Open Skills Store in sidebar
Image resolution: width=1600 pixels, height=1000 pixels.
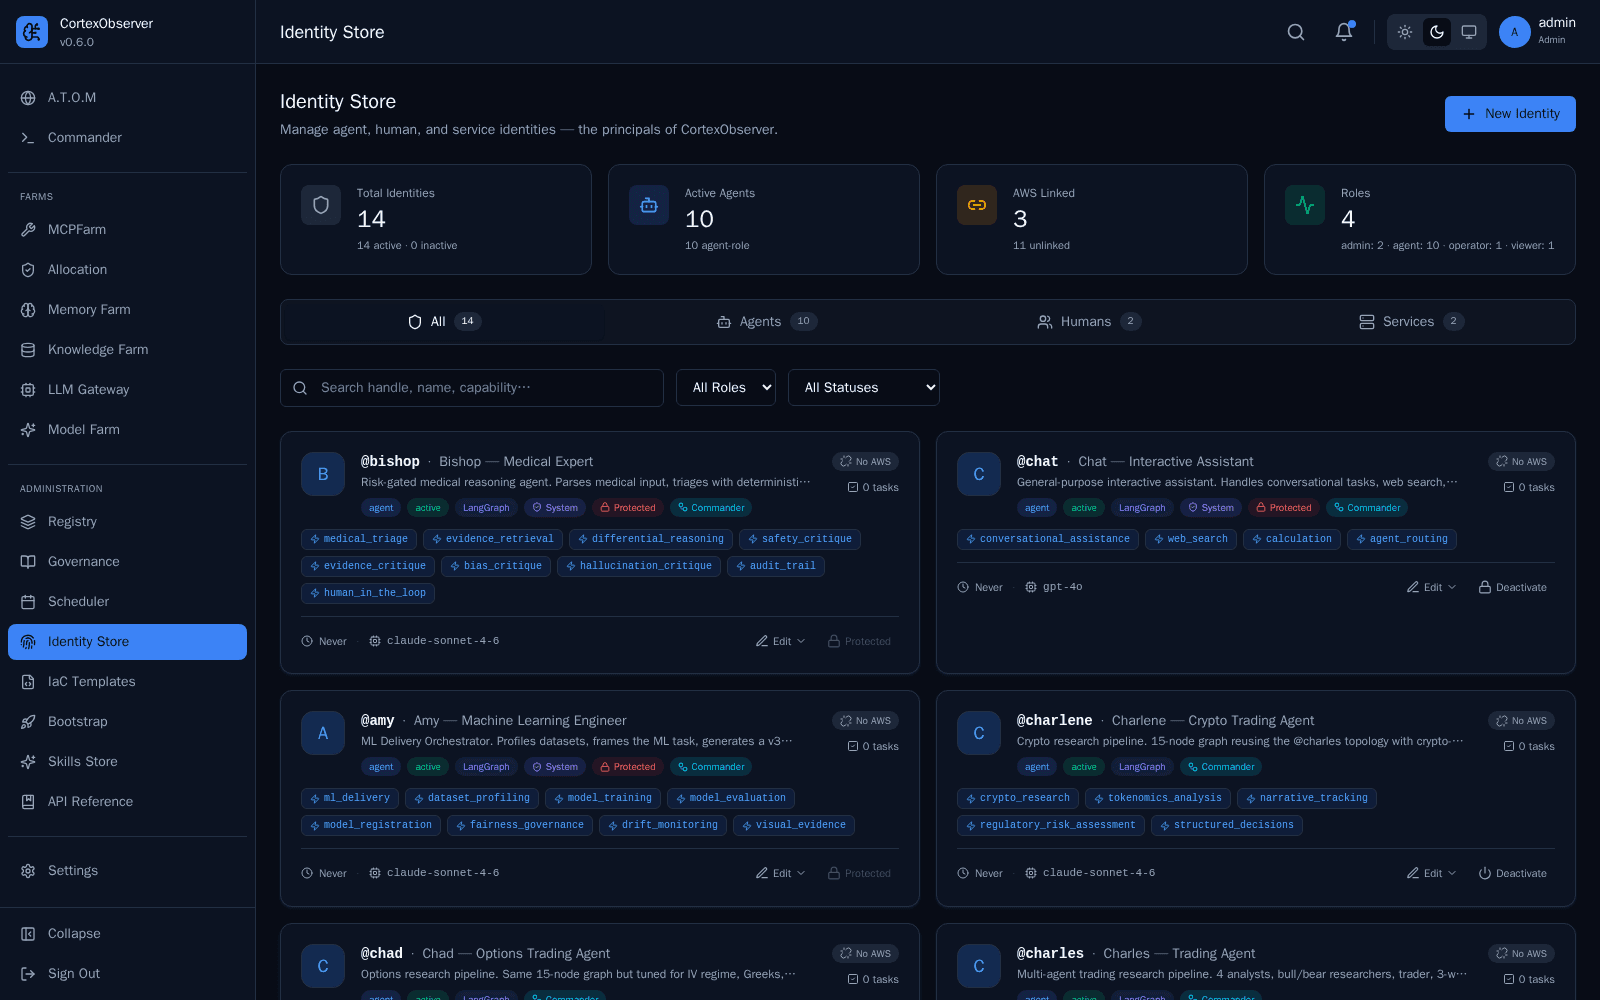point(127,762)
